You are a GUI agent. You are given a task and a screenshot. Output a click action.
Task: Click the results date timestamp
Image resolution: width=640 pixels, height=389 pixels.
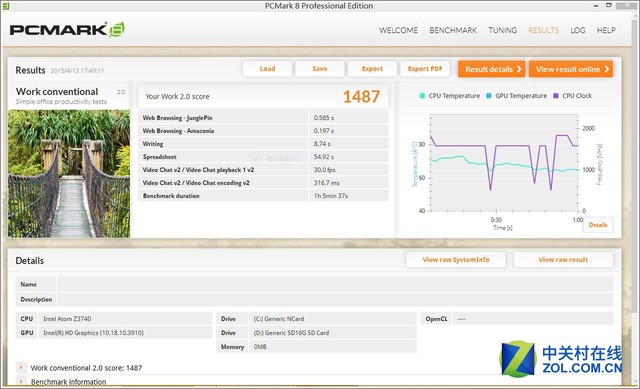click(77, 71)
